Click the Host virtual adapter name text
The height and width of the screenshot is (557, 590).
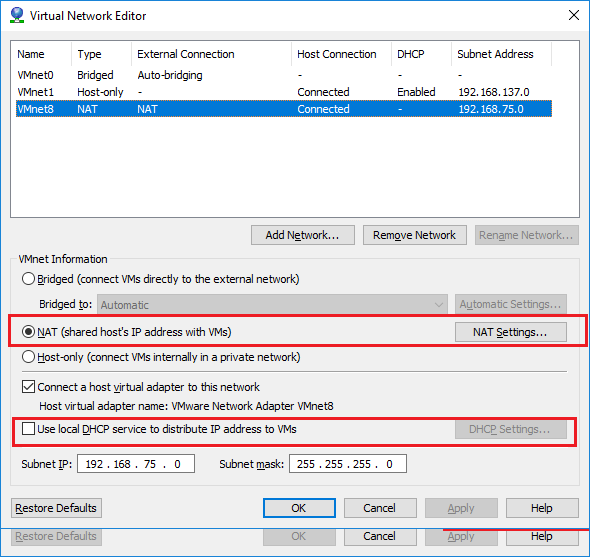pyautogui.click(x=186, y=406)
